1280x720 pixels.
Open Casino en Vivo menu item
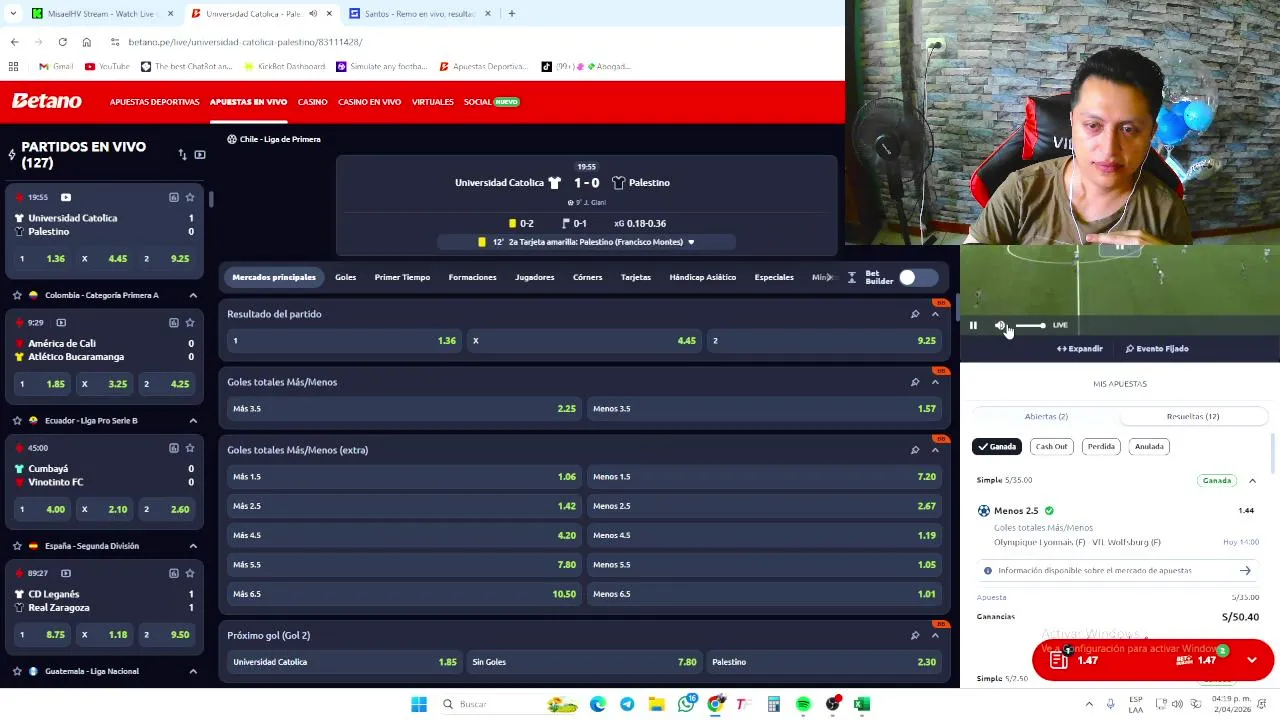click(369, 102)
